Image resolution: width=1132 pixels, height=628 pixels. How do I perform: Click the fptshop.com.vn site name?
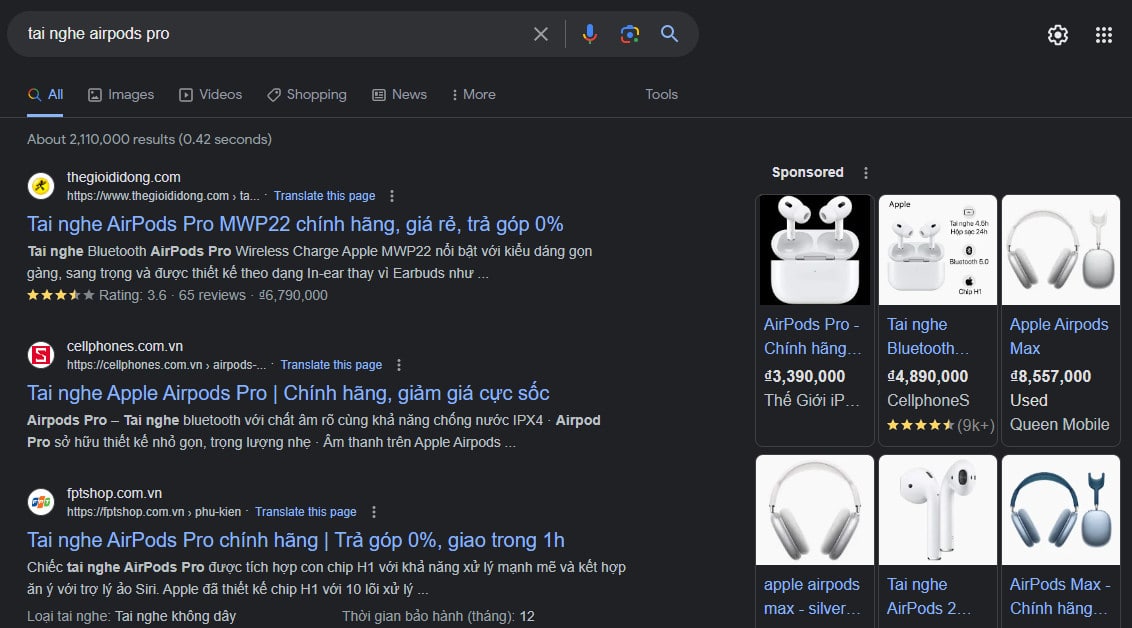pyautogui.click(x=114, y=493)
